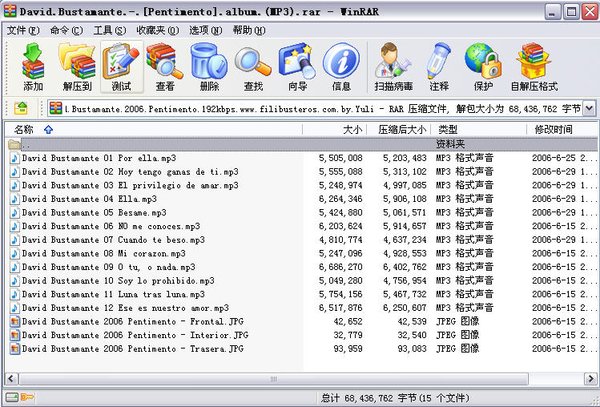Click the image icon of Interior.JPG
600x407 pixels.
pos(15,335)
